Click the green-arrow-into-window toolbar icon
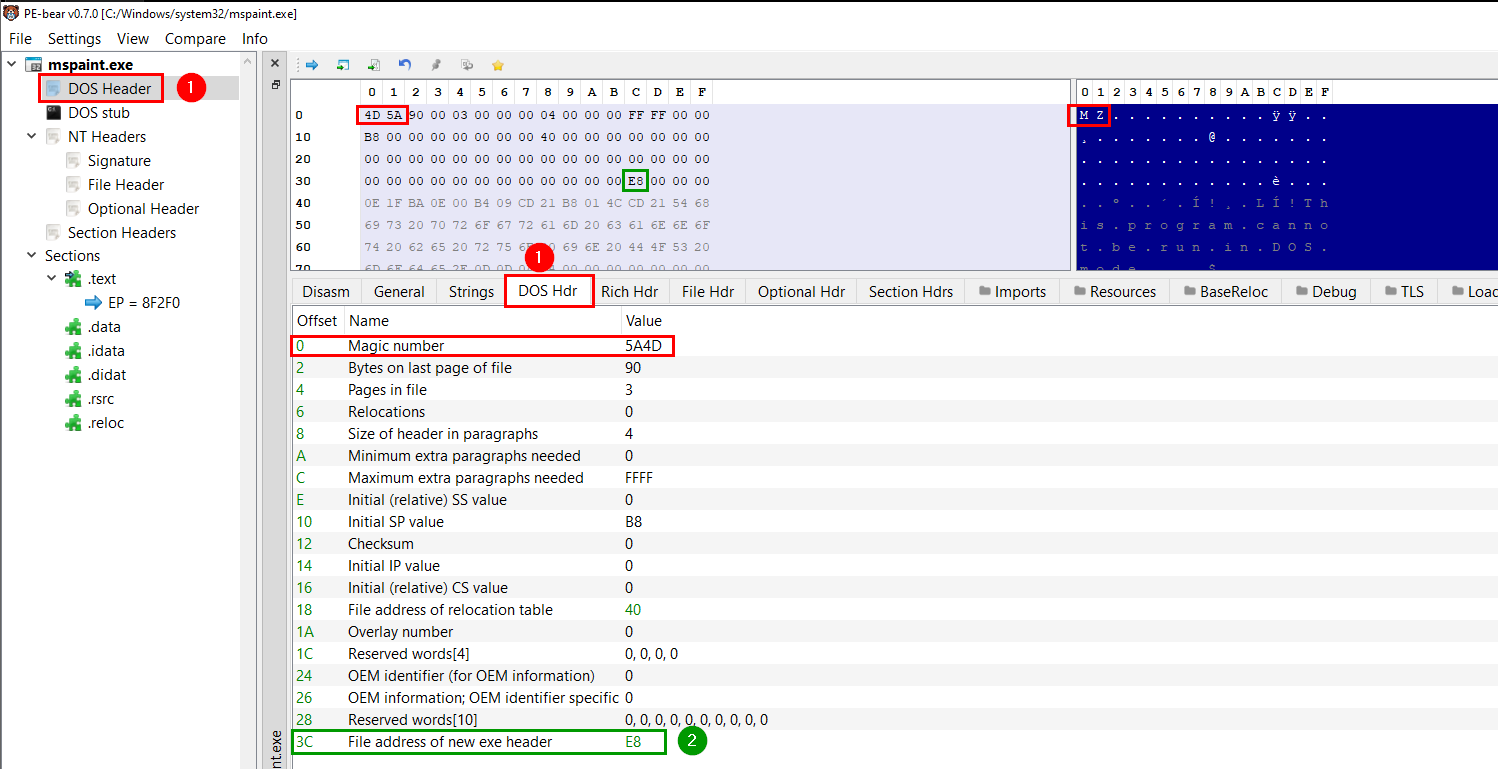The height and width of the screenshot is (769, 1498). (343, 65)
